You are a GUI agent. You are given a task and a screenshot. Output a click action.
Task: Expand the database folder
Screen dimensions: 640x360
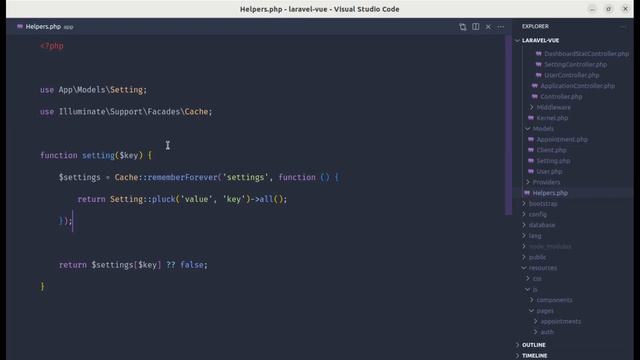pos(542,225)
